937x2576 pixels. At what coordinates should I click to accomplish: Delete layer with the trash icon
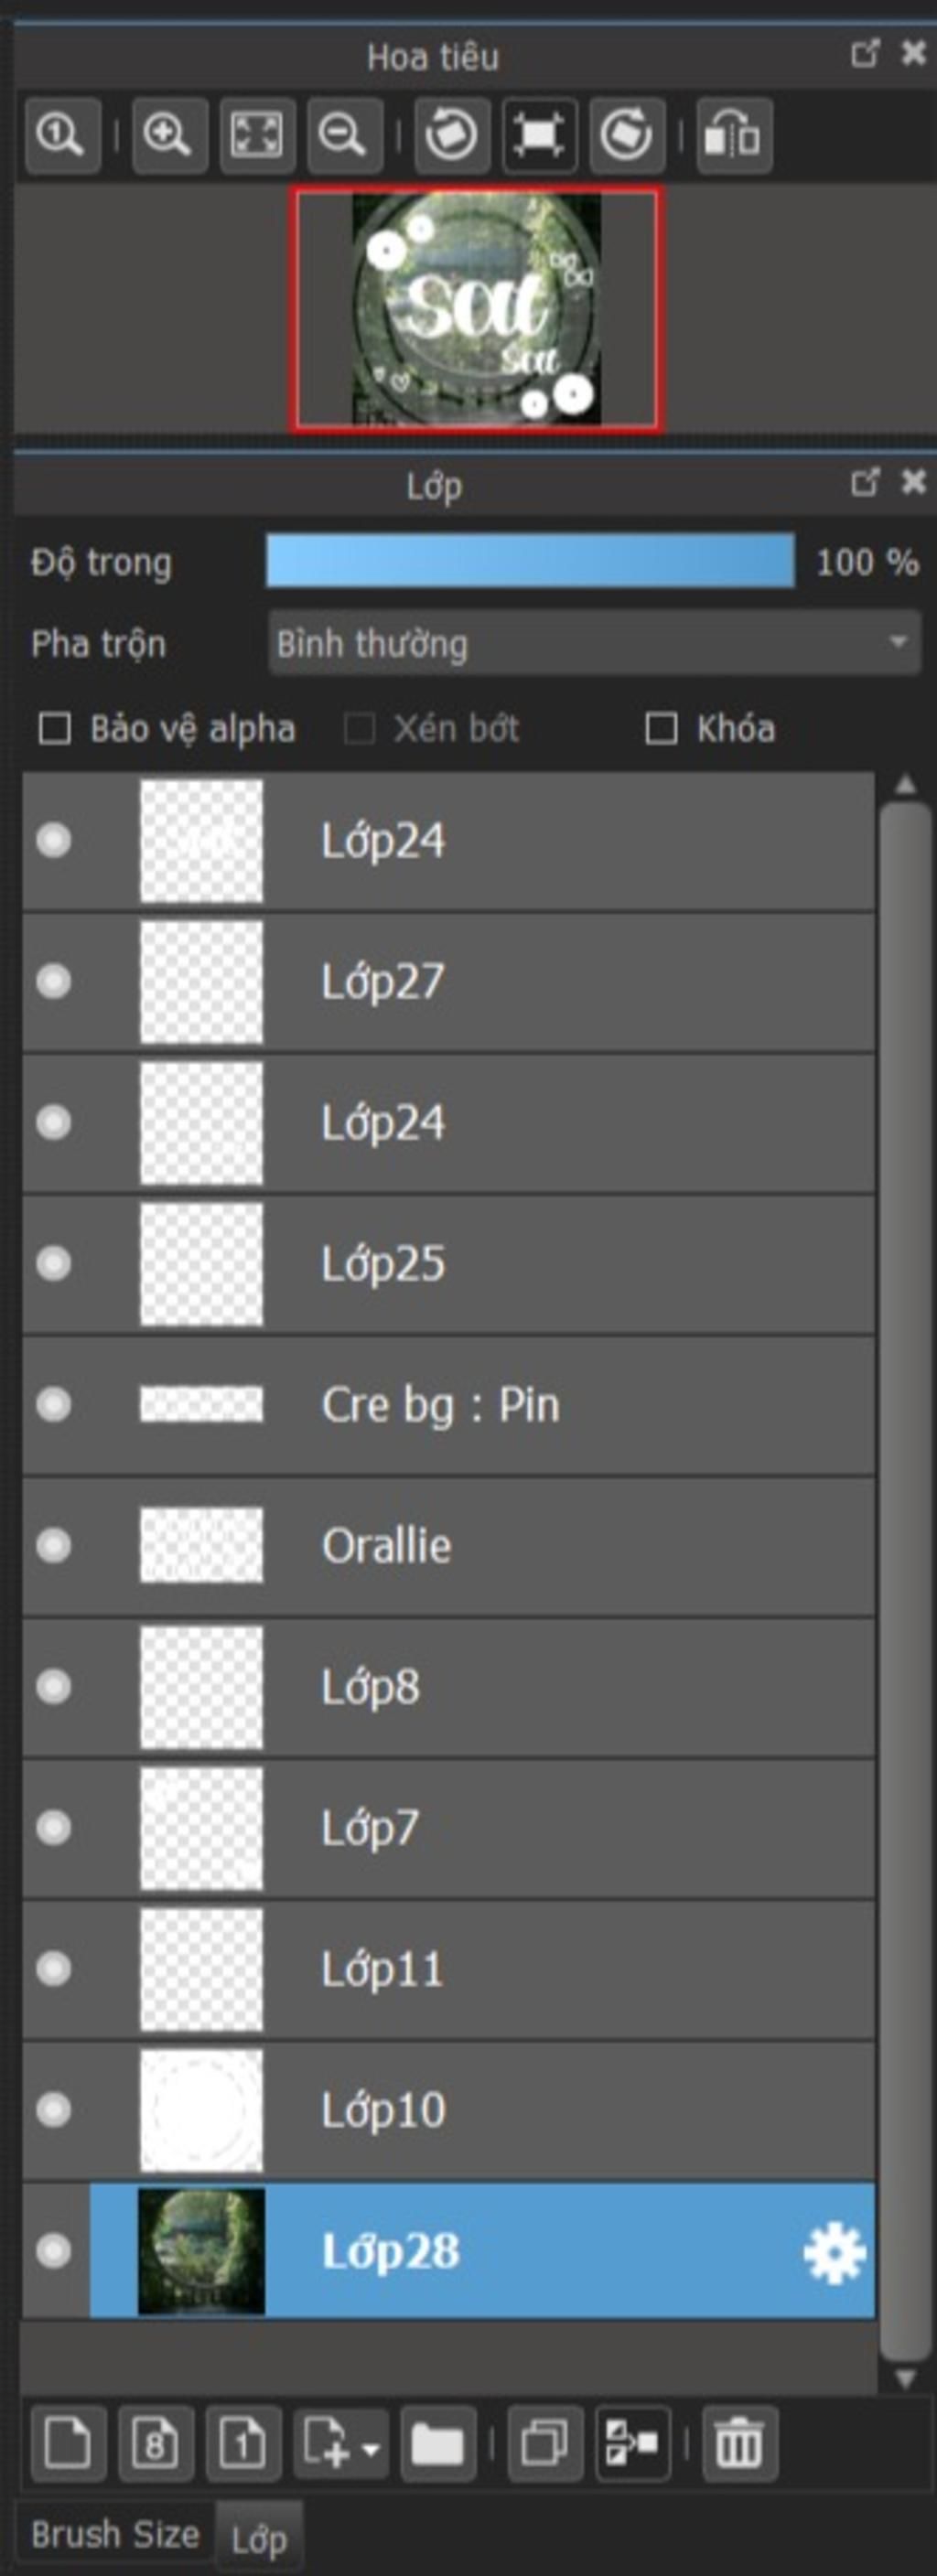739,2445
